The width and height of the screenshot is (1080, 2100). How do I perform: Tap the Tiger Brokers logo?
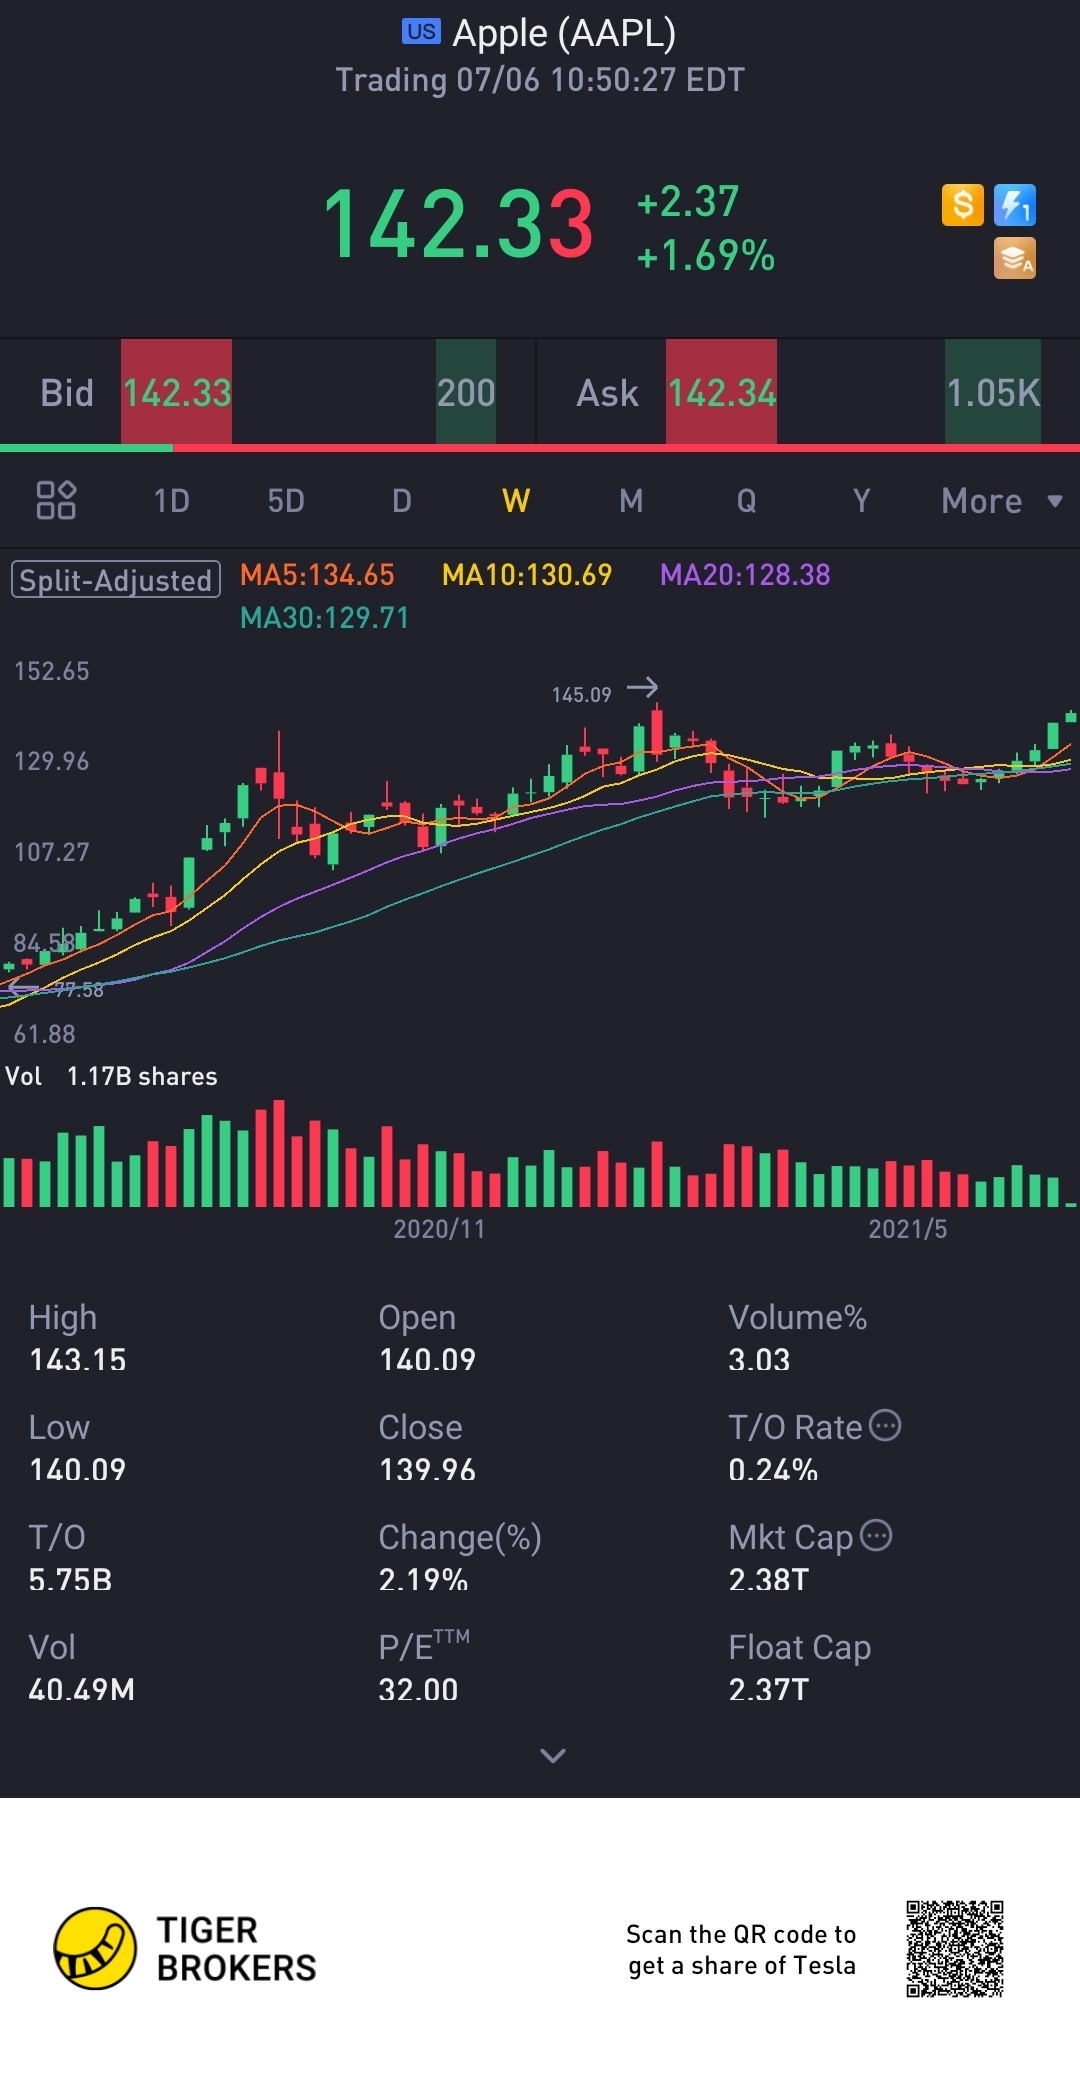96,1948
